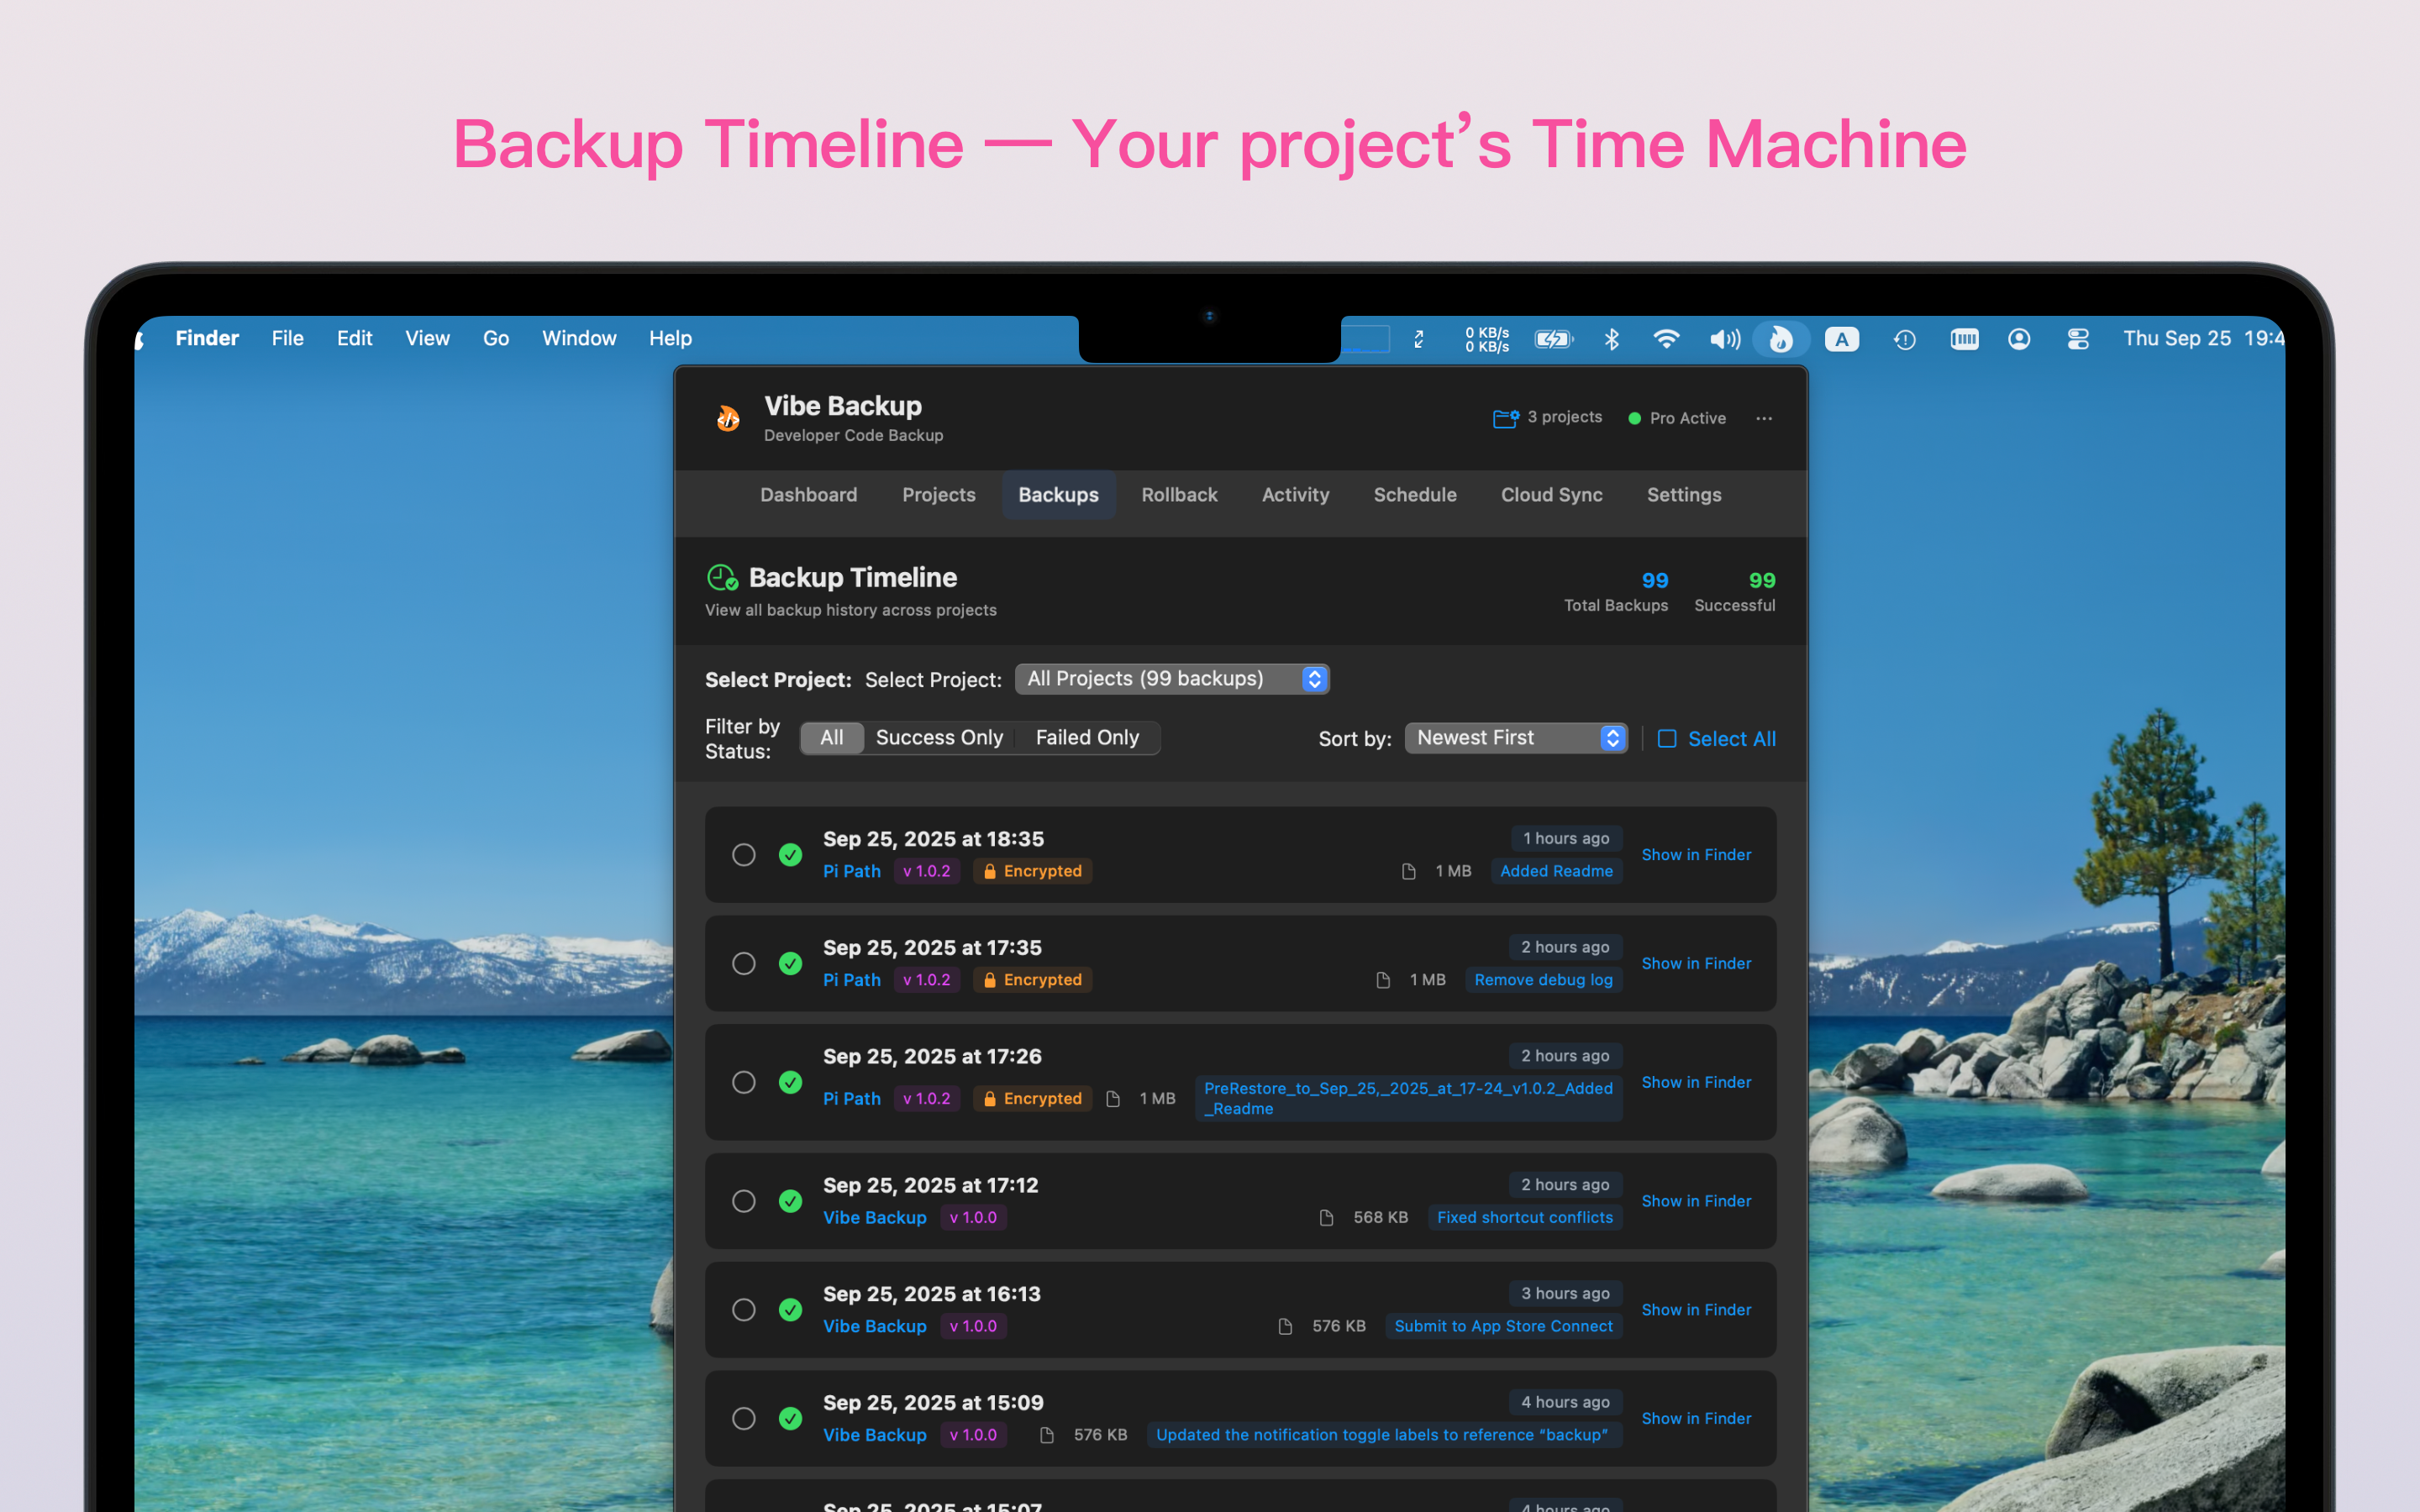Click Show in Finder for the 16:13 backup
Viewport: 2420px width, 1512px height.
tap(1696, 1309)
